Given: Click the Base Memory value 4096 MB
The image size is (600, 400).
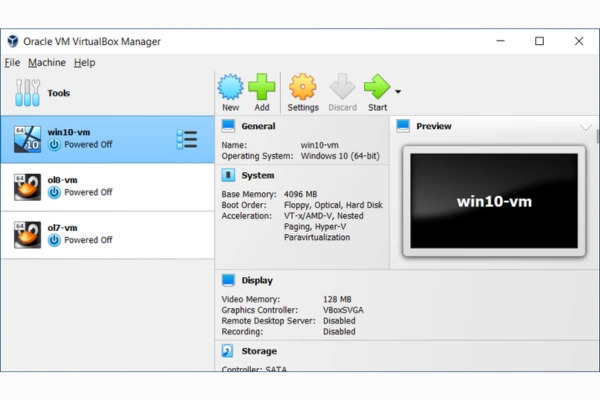Looking at the screenshot, I should tap(300, 194).
